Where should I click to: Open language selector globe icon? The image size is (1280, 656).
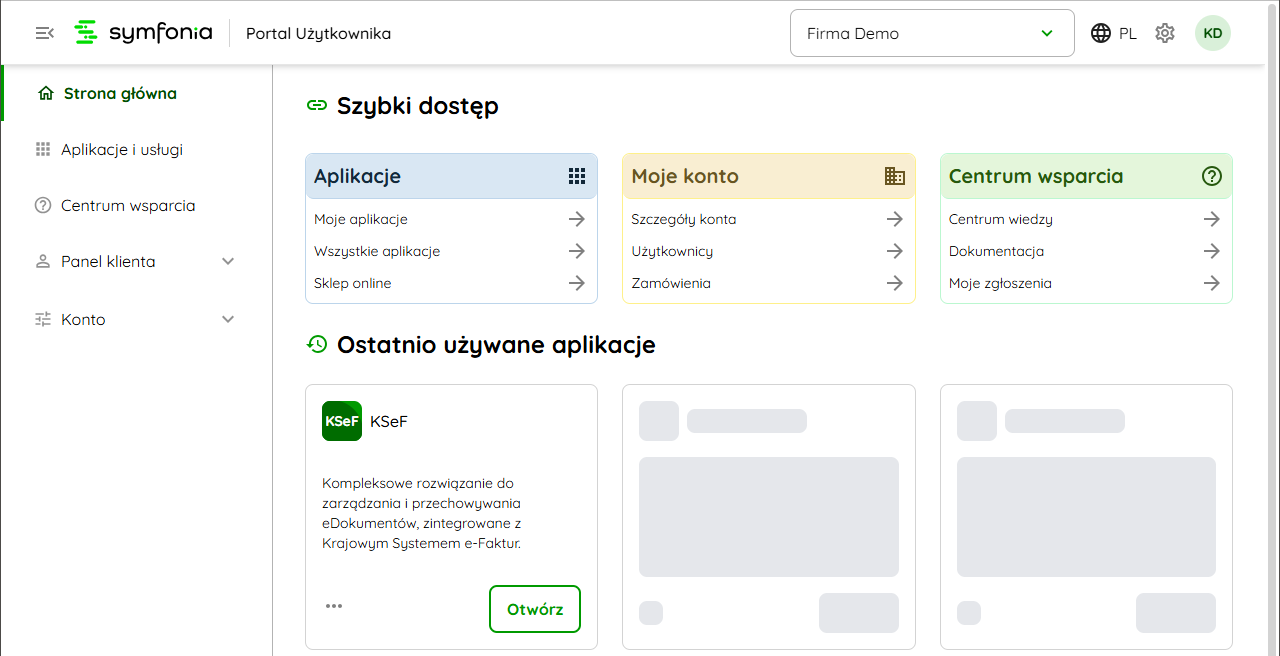point(1101,33)
